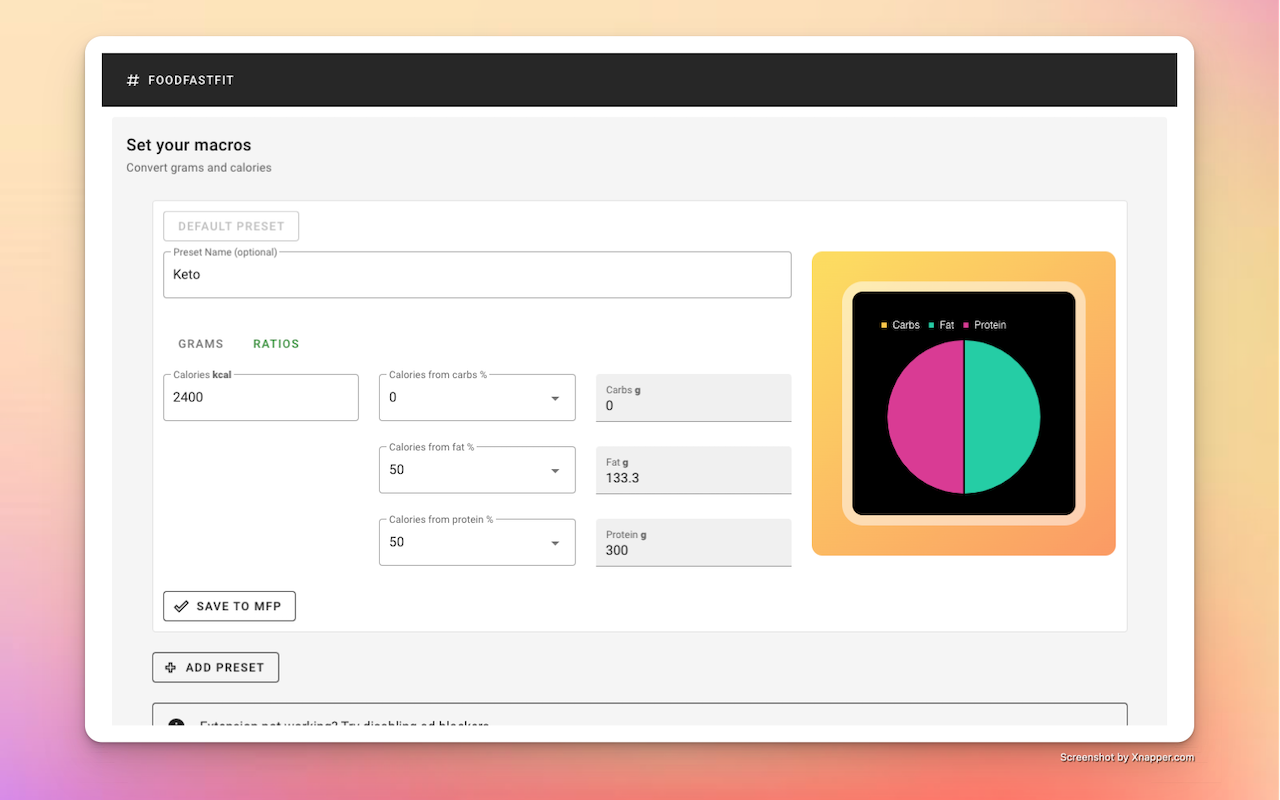This screenshot has height=800, width=1280.
Task: Switch to the Ratios tab
Action: [x=276, y=344]
